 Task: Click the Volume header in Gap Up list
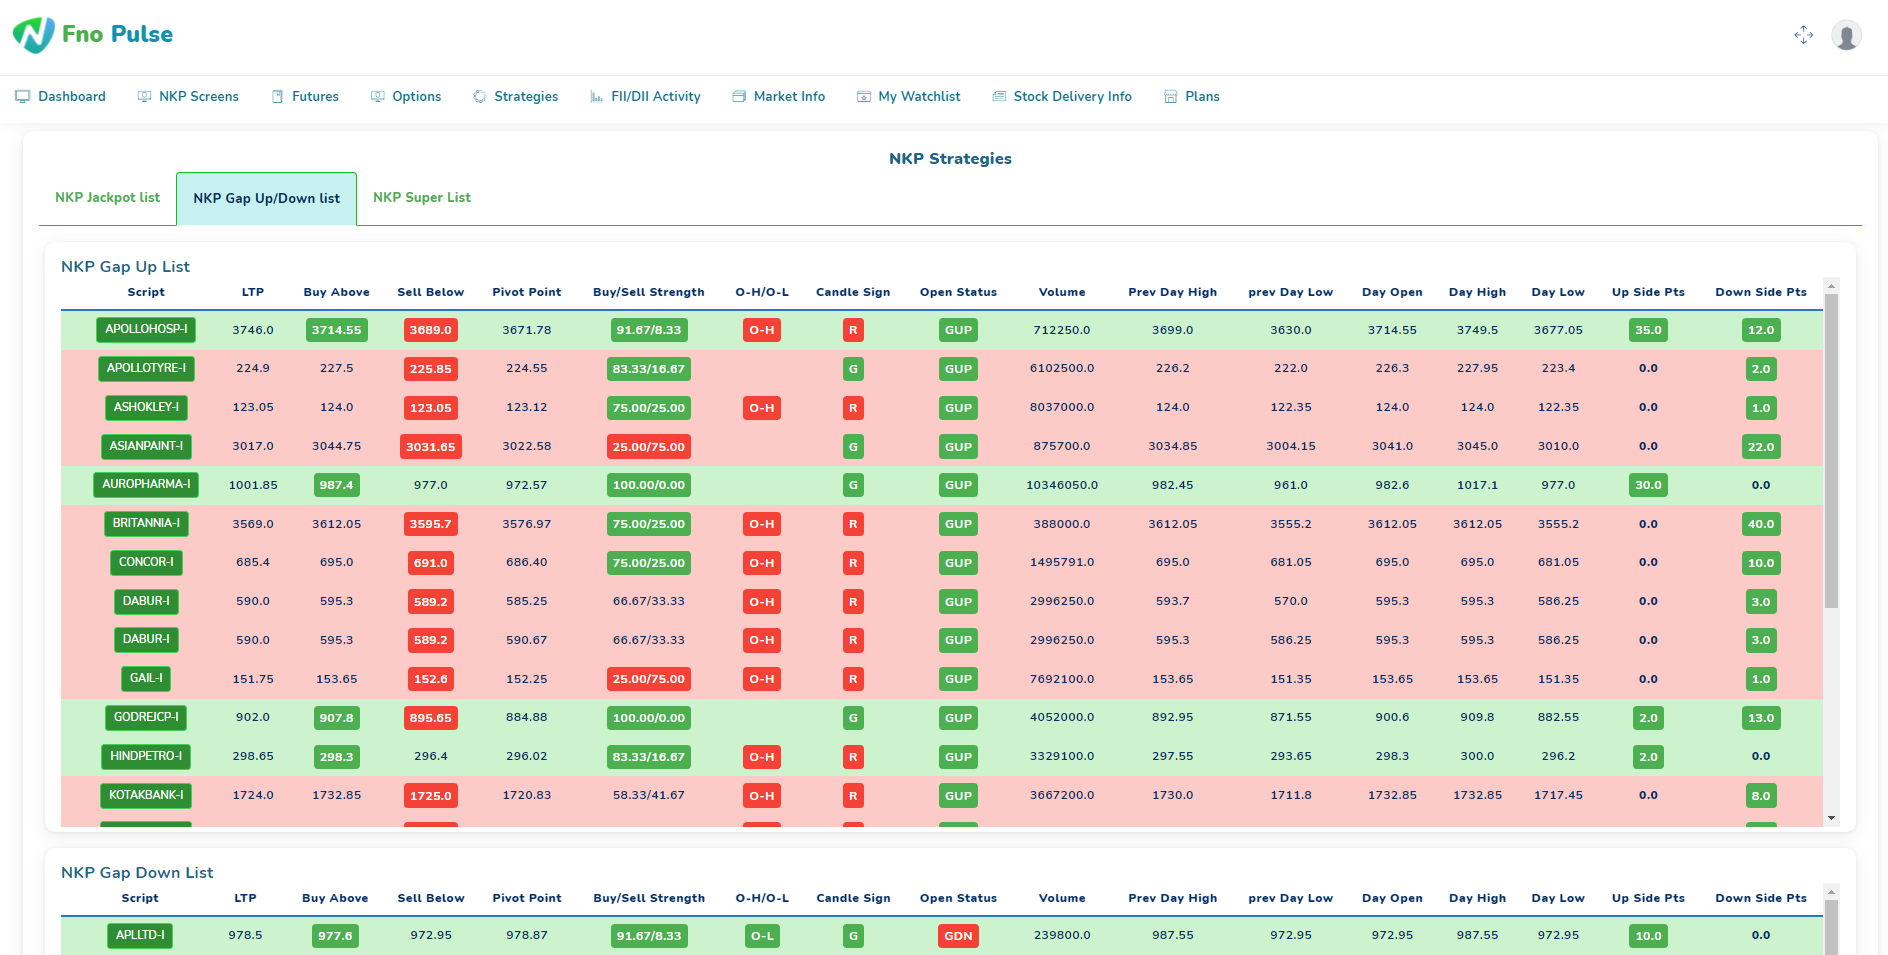tap(1062, 292)
